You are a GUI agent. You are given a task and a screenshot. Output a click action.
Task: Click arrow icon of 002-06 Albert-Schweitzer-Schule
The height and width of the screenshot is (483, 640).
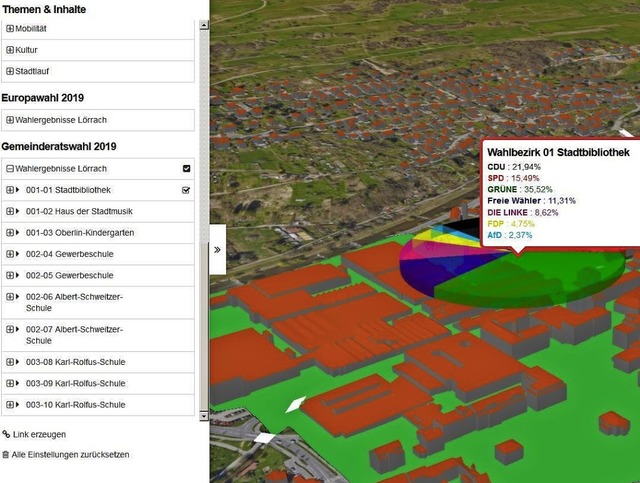[x=18, y=297]
